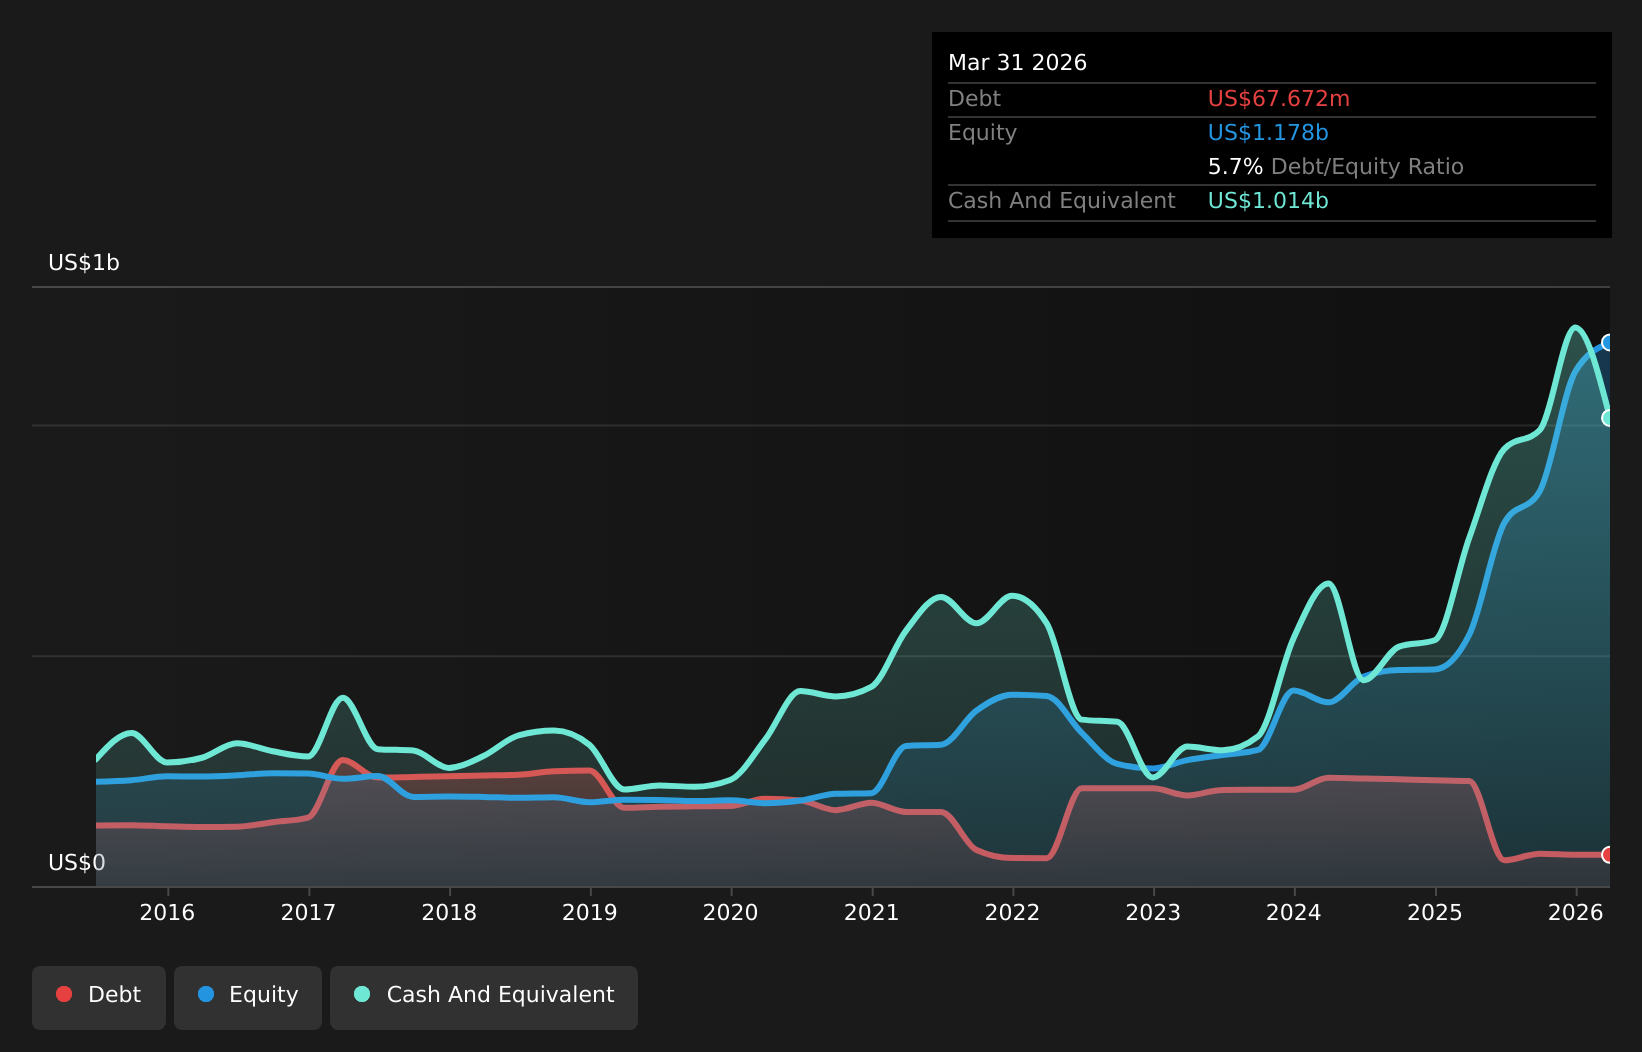Click the 2016 x-axis label
The image size is (1642, 1052).
pyautogui.click(x=167, y=912)
